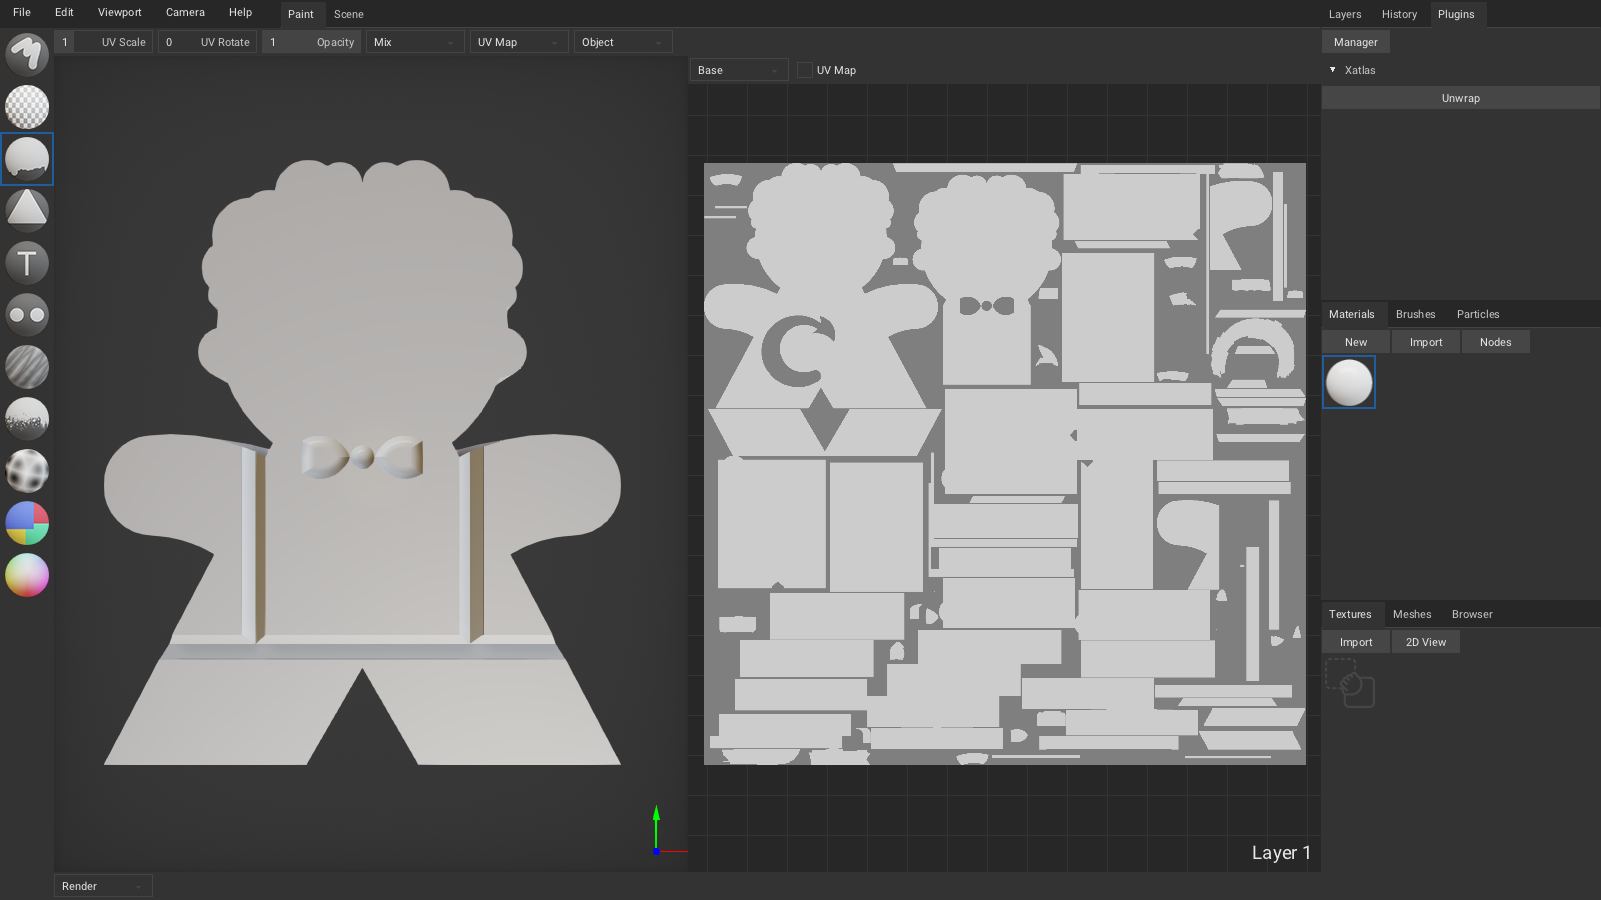Open the File menu

pyautogui.click(x=22, y=13)
